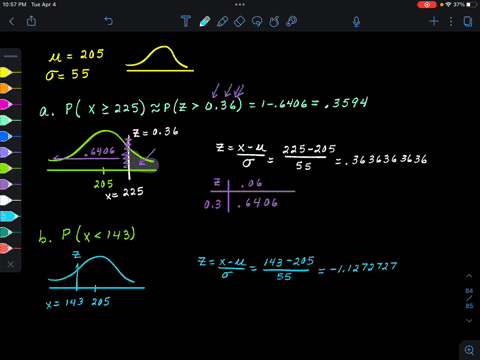This screenshot has height=360, width=480.
Task: Tap the red screen recording indicator
Action: pyautogui.click(x=427, y=5)
